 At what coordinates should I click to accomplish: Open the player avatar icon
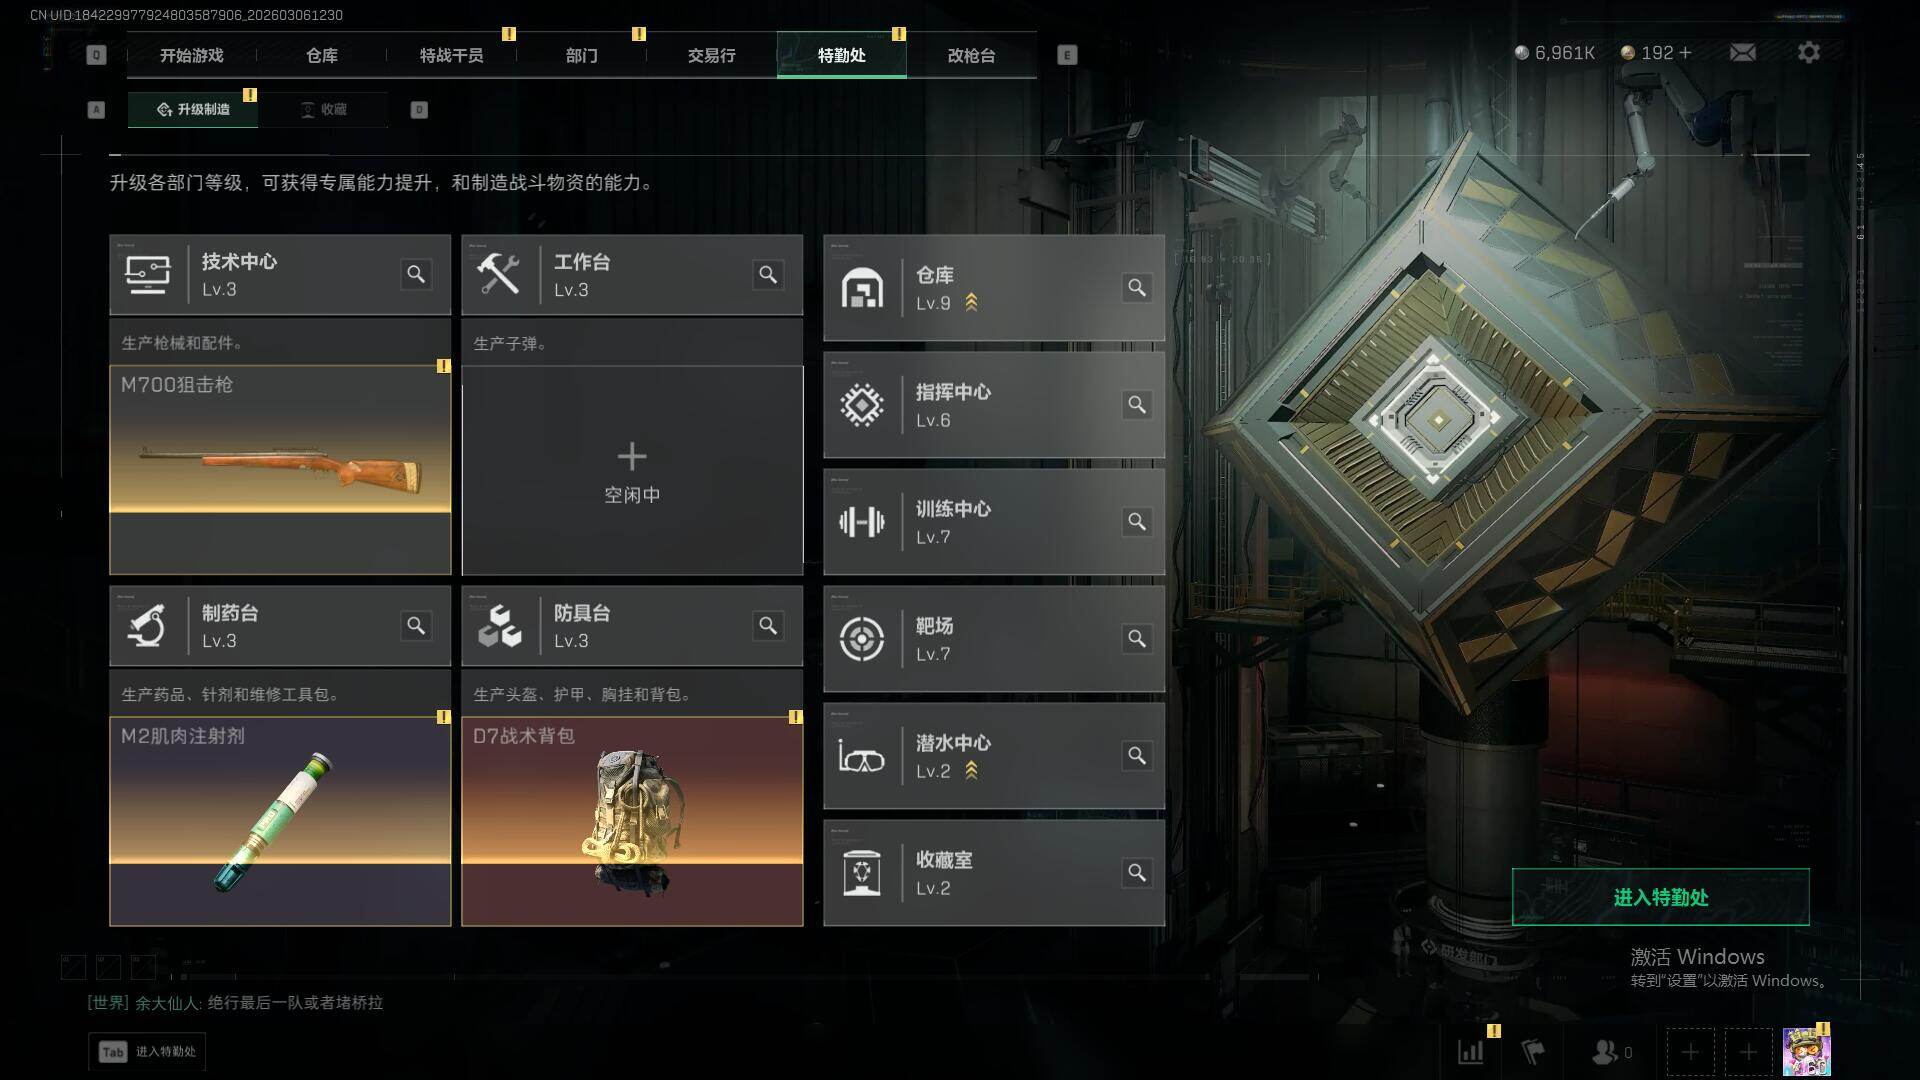click(1806, 1051)
